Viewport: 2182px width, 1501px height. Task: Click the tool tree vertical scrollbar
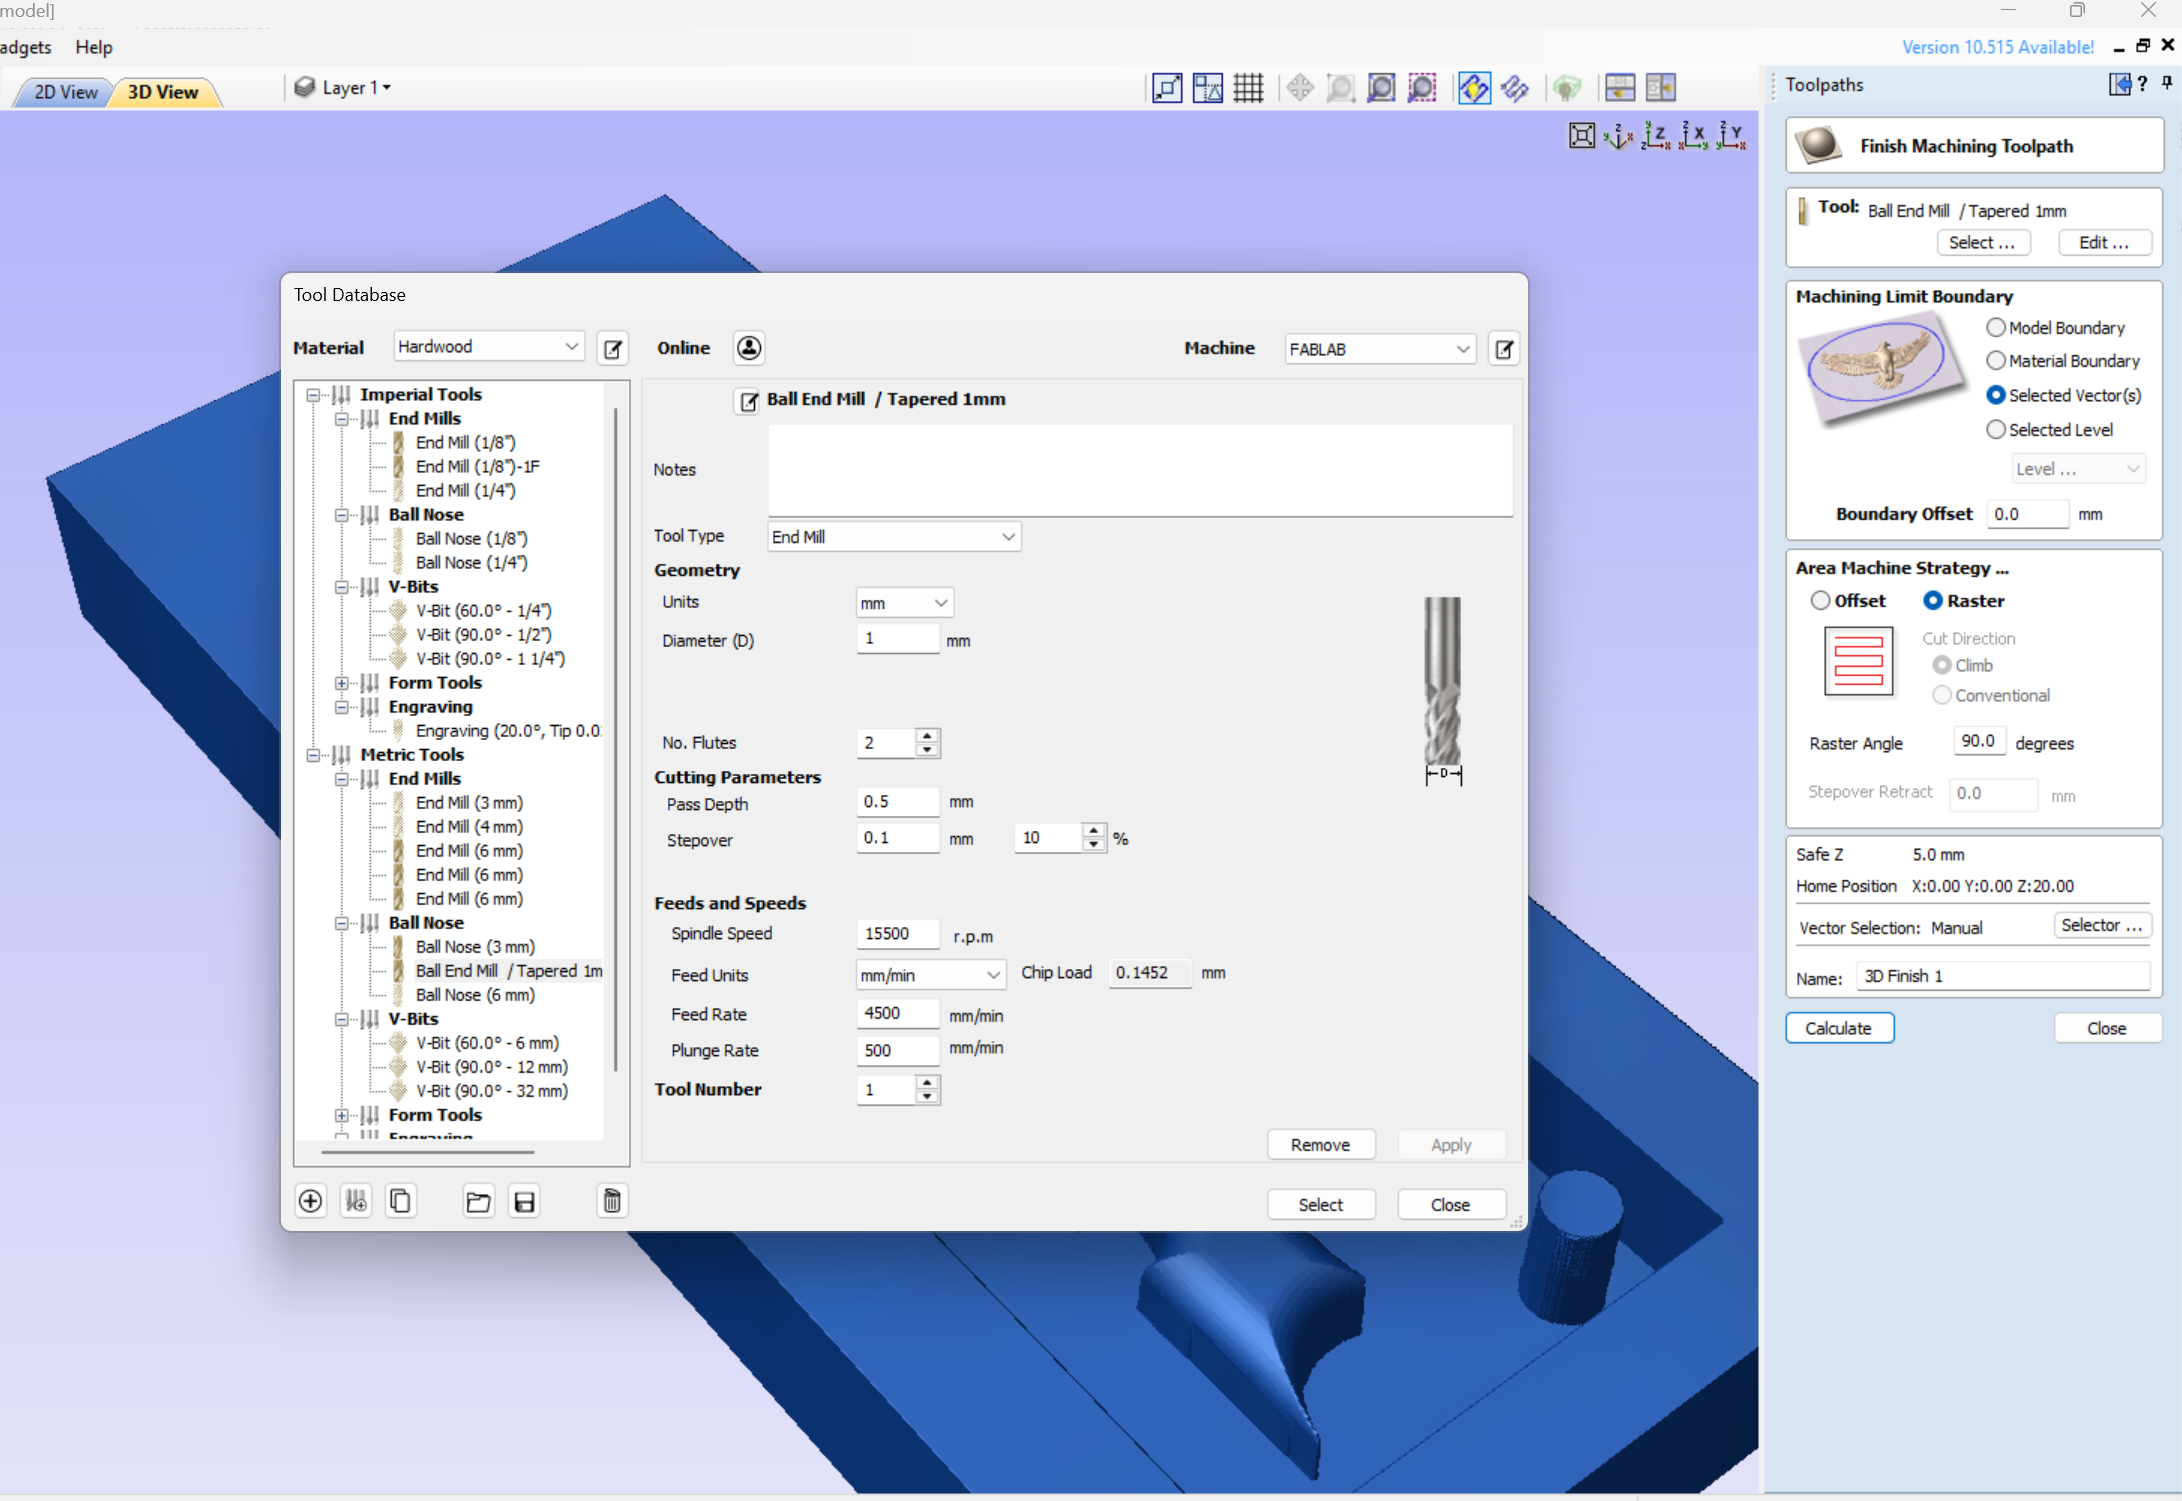(615, 740)
